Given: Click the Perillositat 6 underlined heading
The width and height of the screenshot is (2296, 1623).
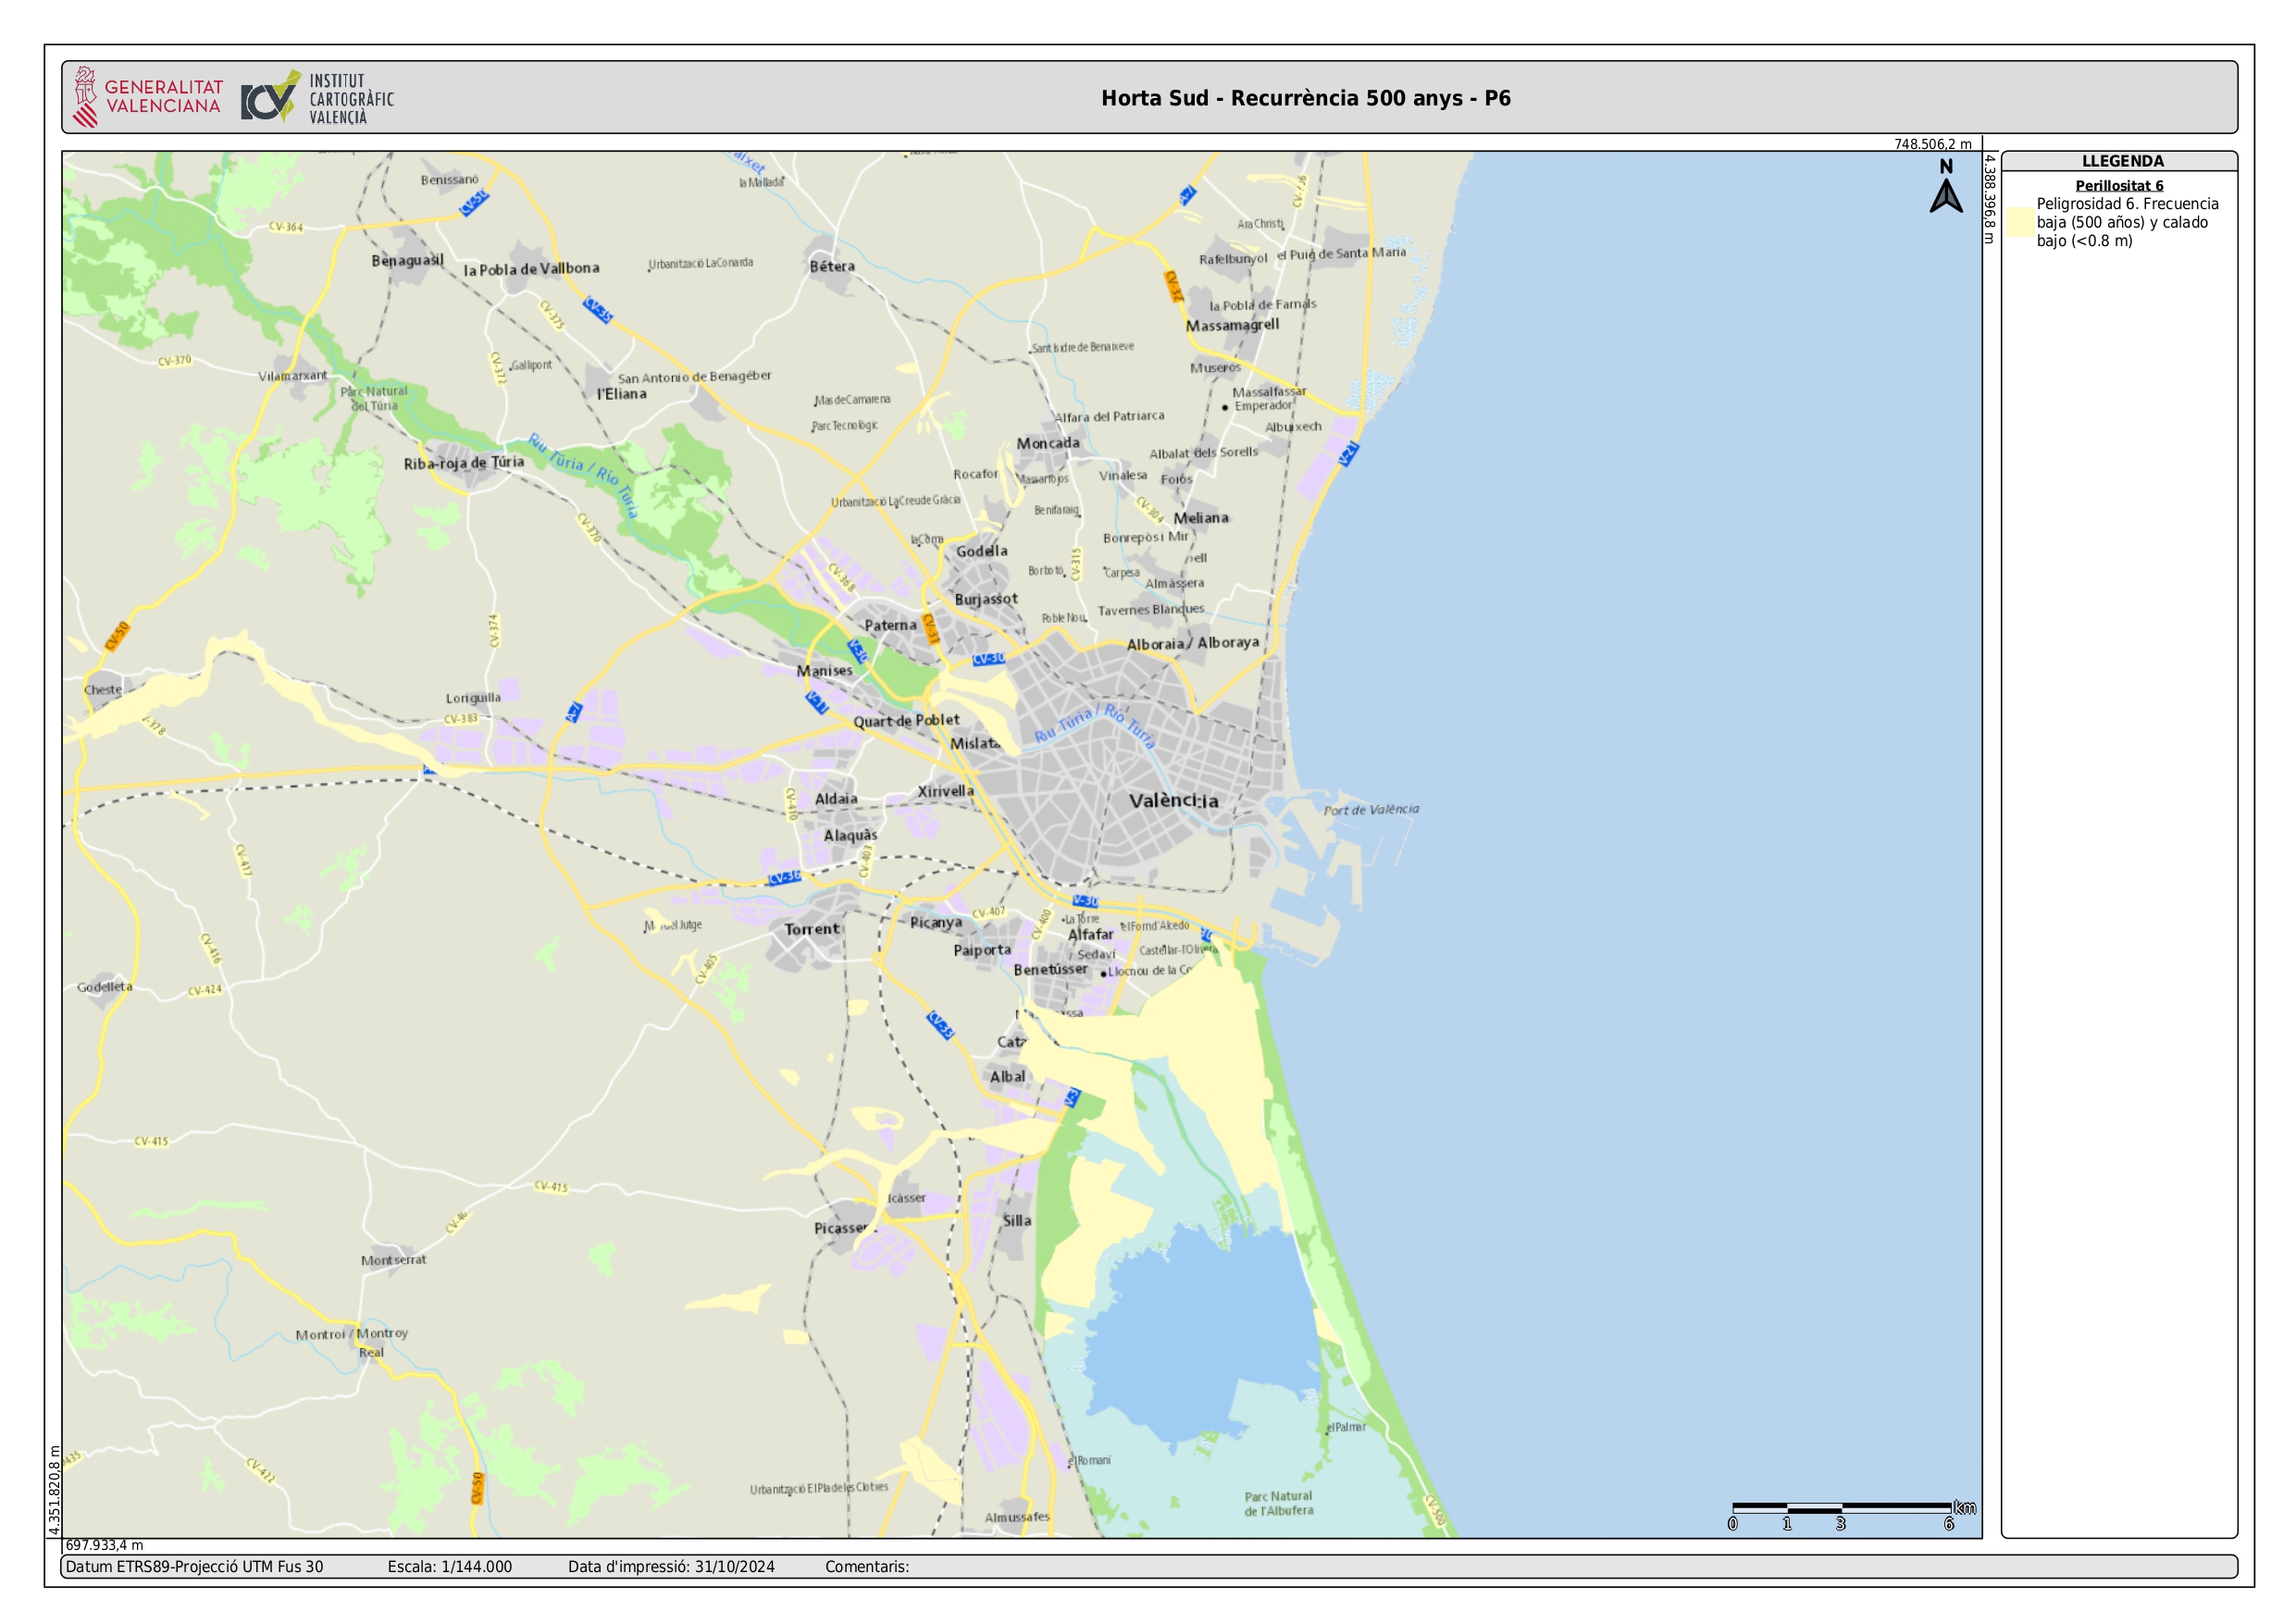Looking at the screenshot, I should pos(2118,185).
